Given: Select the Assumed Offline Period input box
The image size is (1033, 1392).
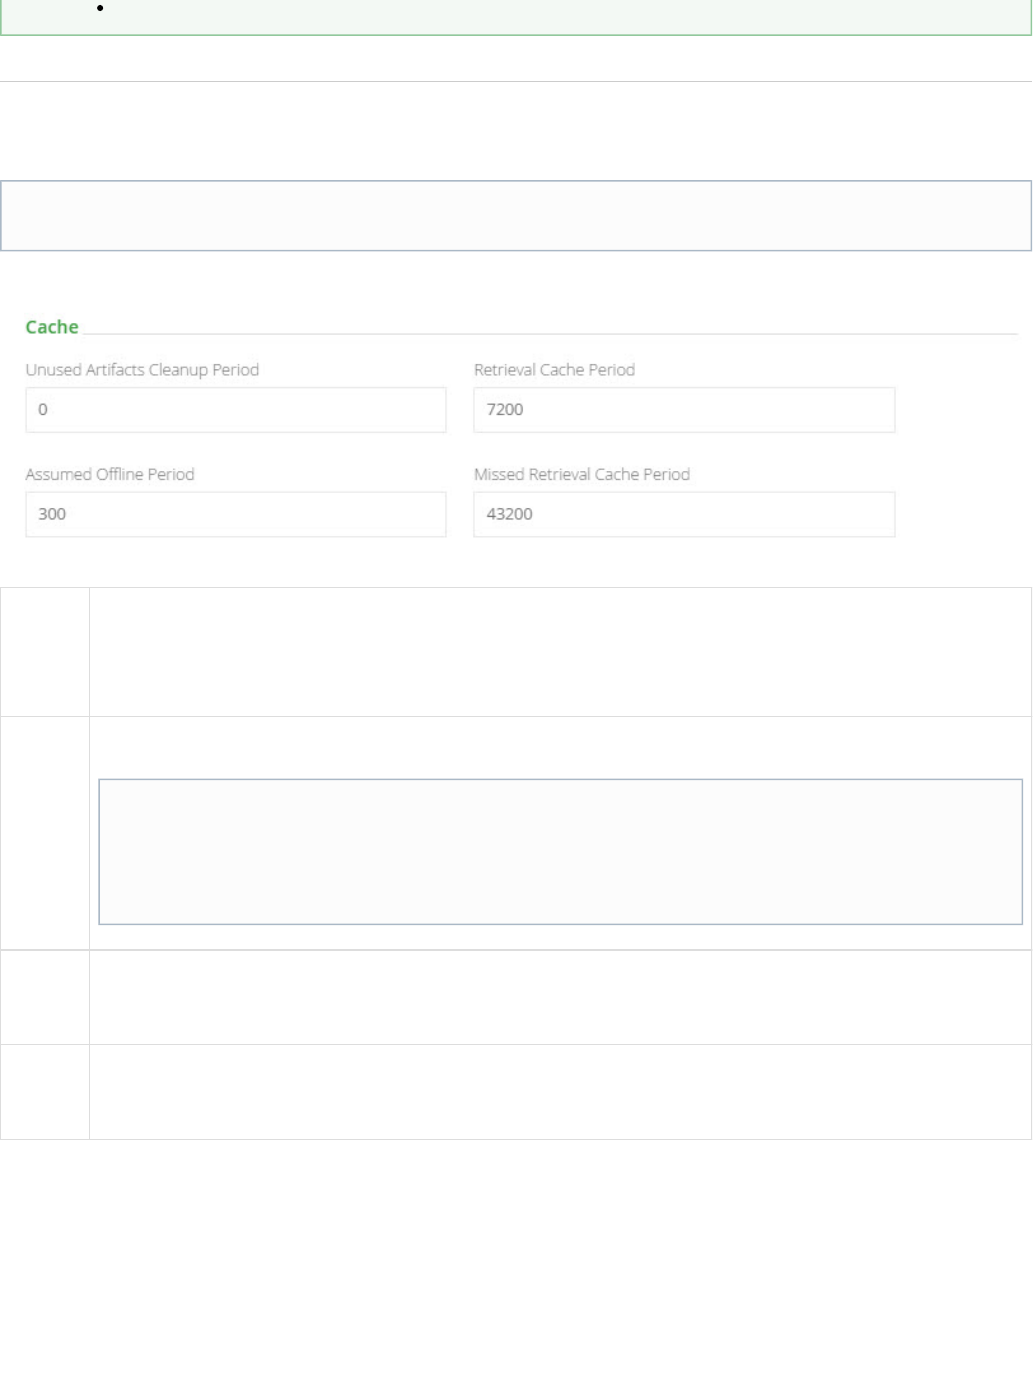Looking at the screenshot, I should [235, 514].
